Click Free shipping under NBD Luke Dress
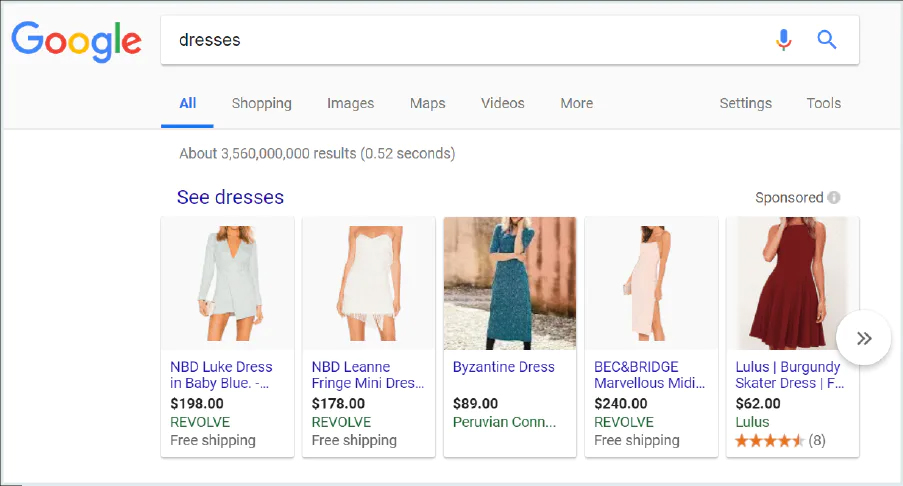The width and height of the screenshot is (903, 486). tap(213, 441)
